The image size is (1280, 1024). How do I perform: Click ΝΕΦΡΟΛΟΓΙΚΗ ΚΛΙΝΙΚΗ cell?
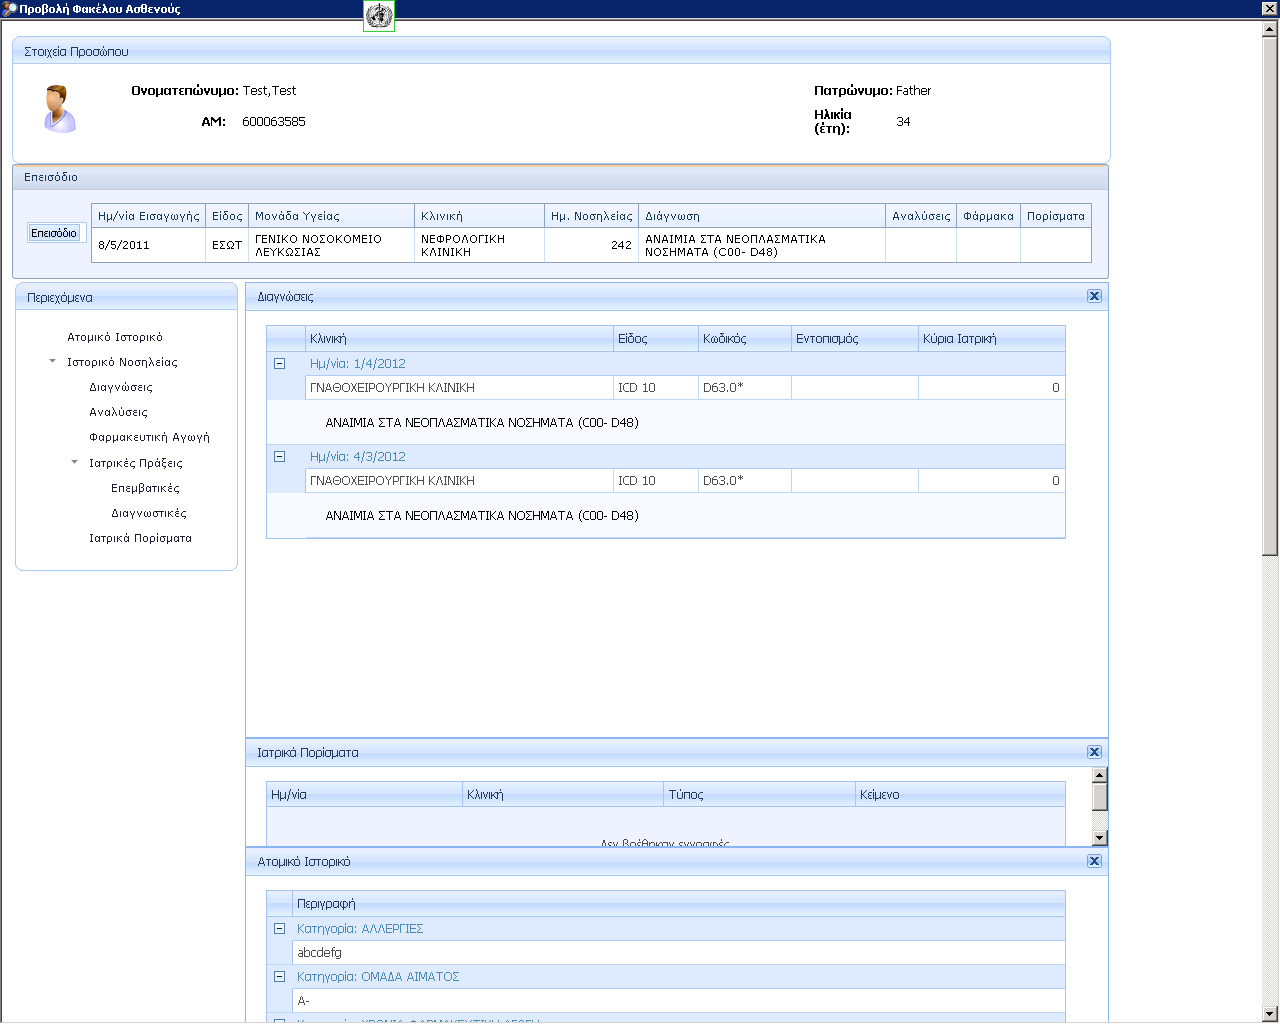click(479, 245)
